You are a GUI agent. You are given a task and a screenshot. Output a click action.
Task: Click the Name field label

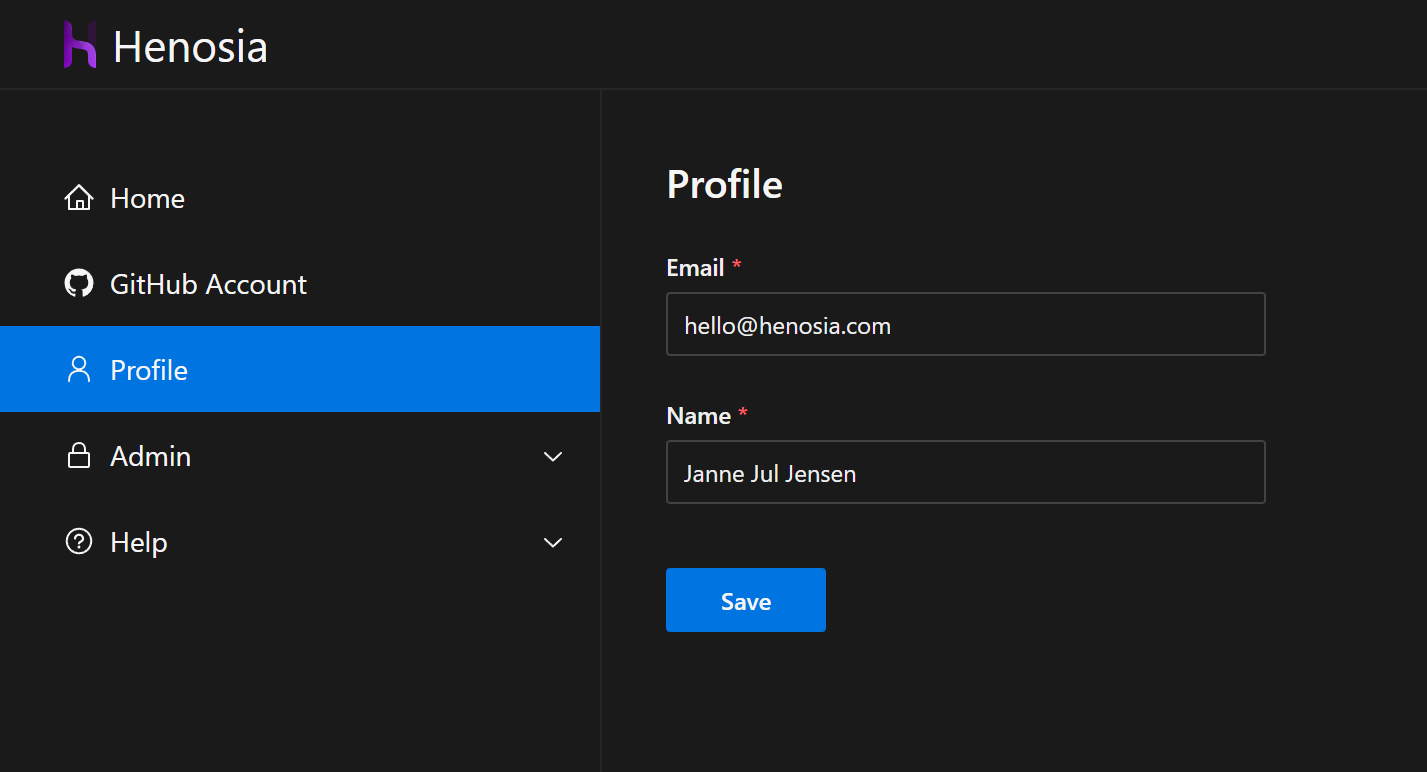[x=699, y=416]
